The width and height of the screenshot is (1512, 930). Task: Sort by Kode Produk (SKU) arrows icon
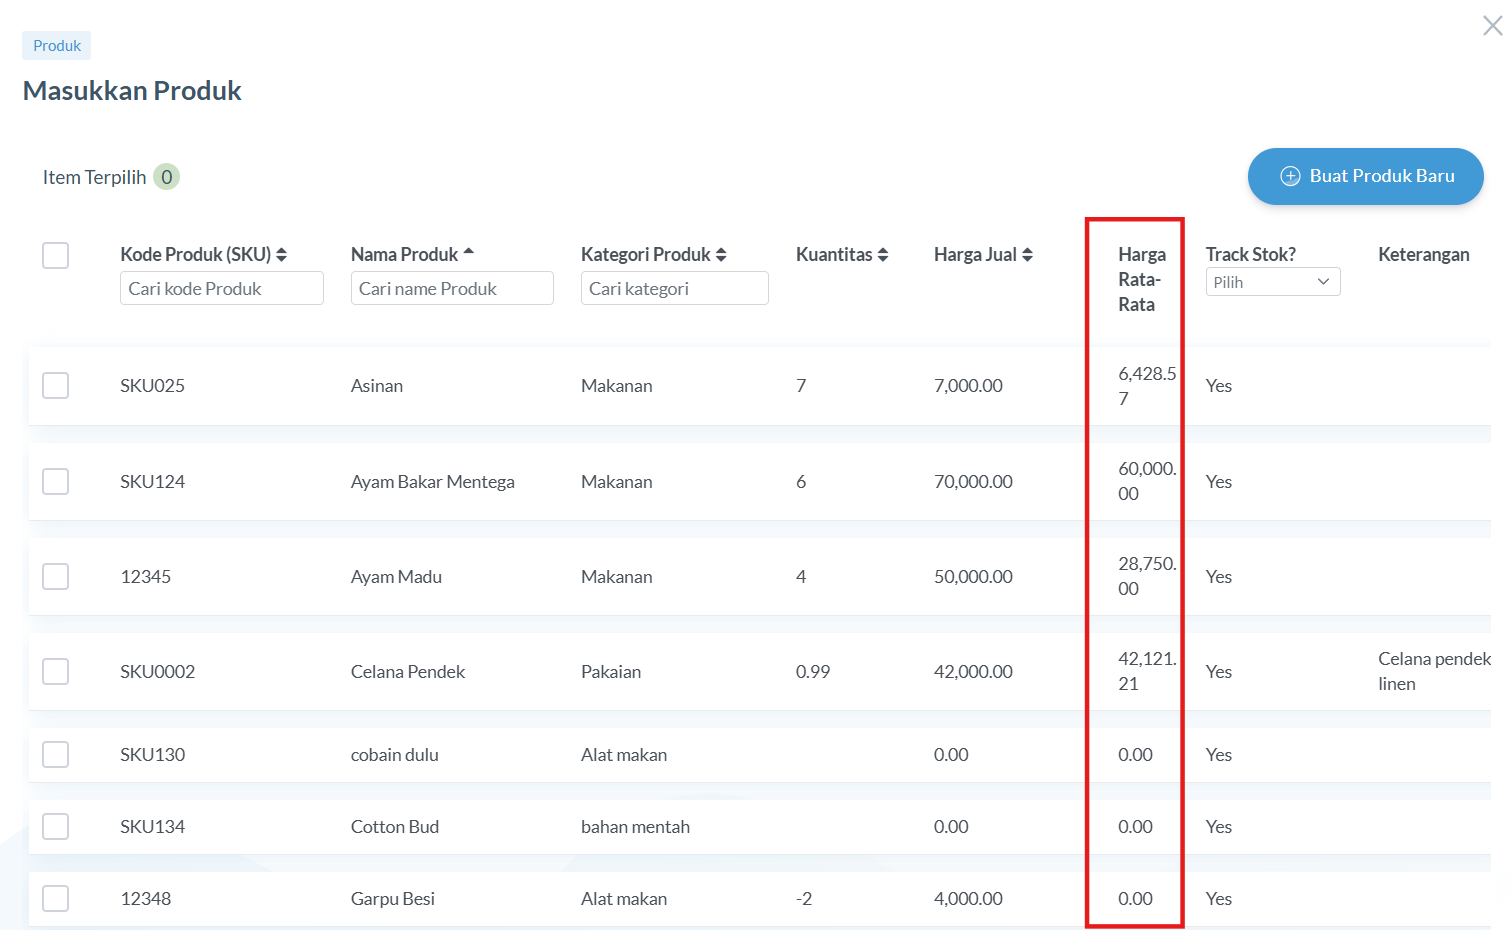[x=282, y=255]
